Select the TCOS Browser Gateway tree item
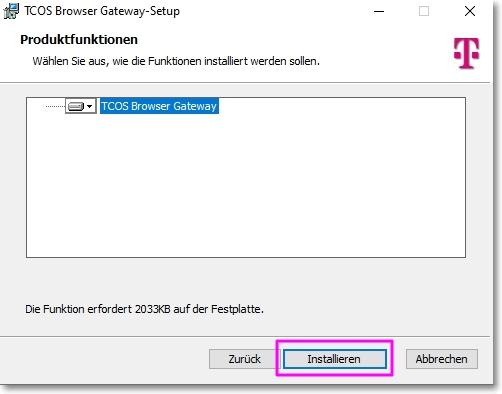The height and width of the screenshot is (394, 502). pos(159,106)
